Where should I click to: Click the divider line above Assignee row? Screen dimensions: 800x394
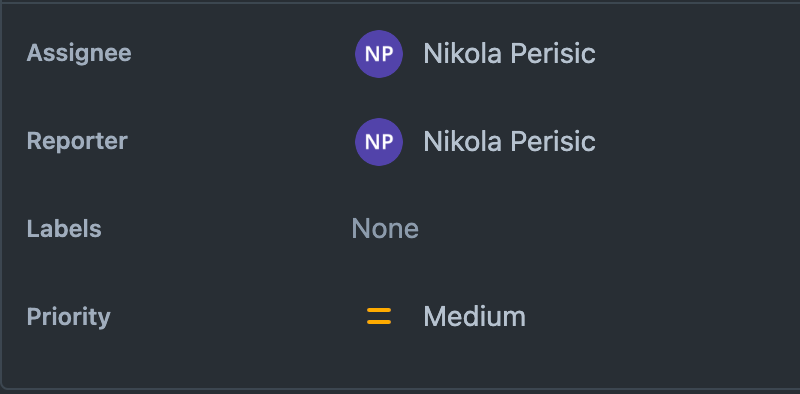400,3
